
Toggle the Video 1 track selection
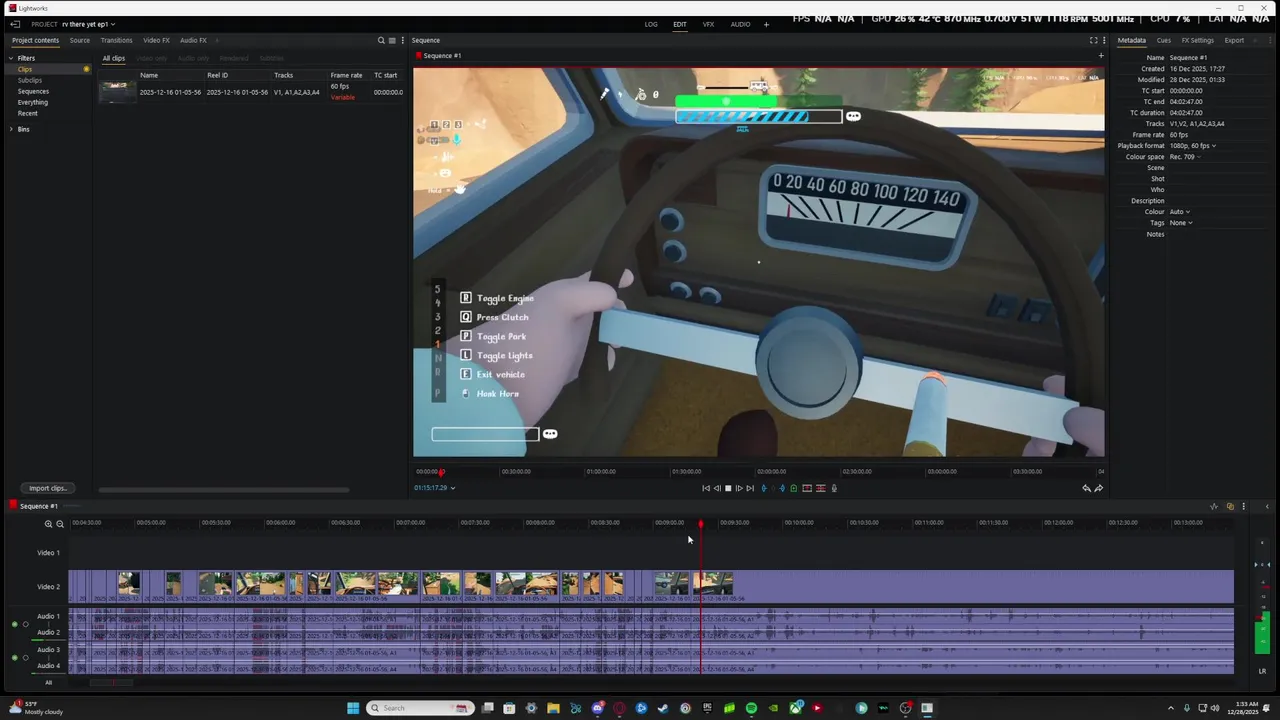click(x=48, y=553)
